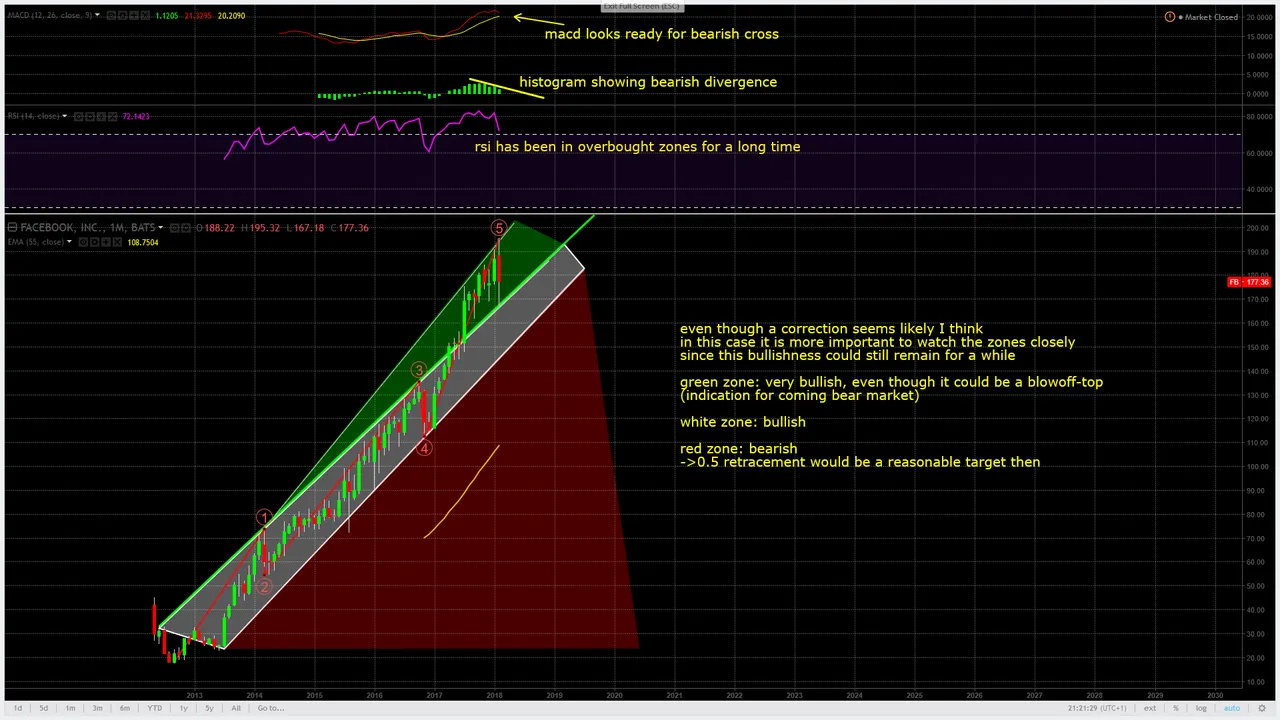Expand the MACD (12, 26, close, 9) dropdown arrow

(97, 16)
